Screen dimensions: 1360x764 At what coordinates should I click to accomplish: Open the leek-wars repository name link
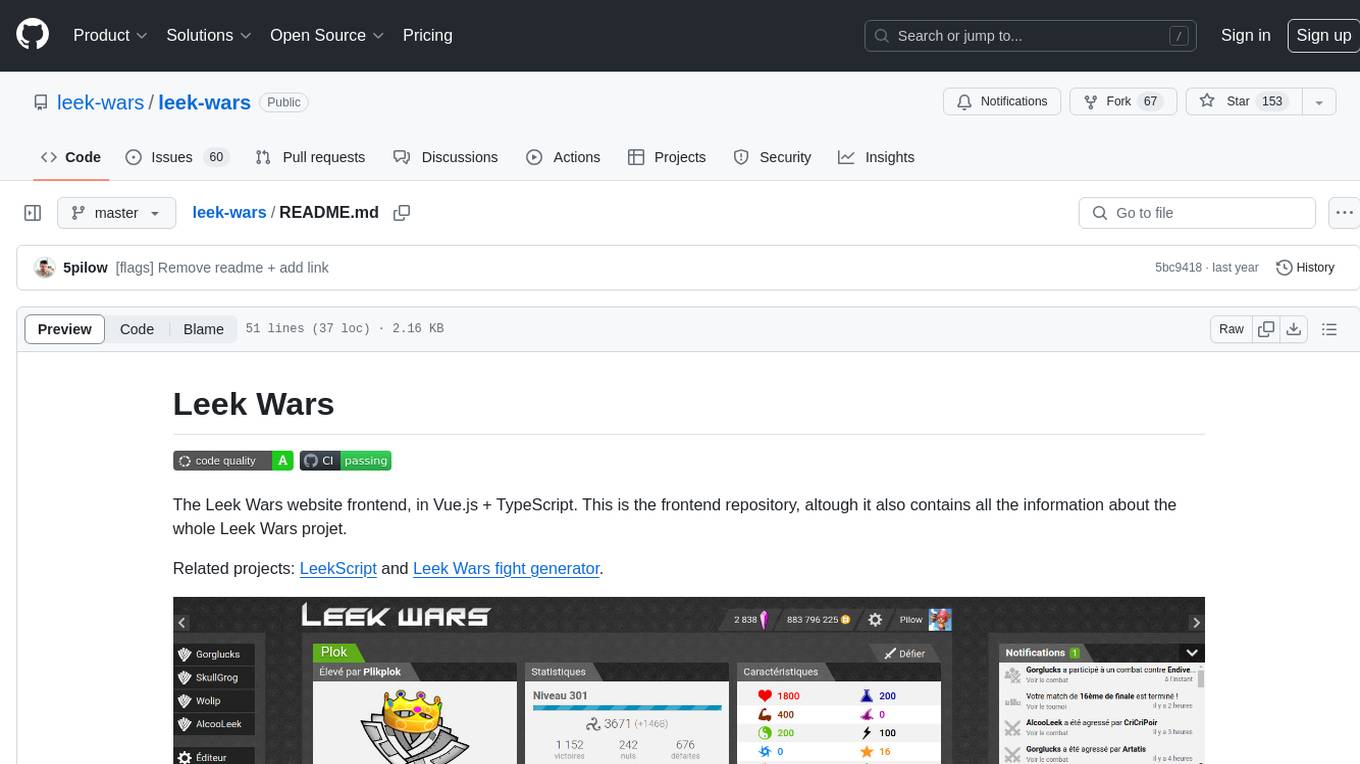(x=204, y=102)
